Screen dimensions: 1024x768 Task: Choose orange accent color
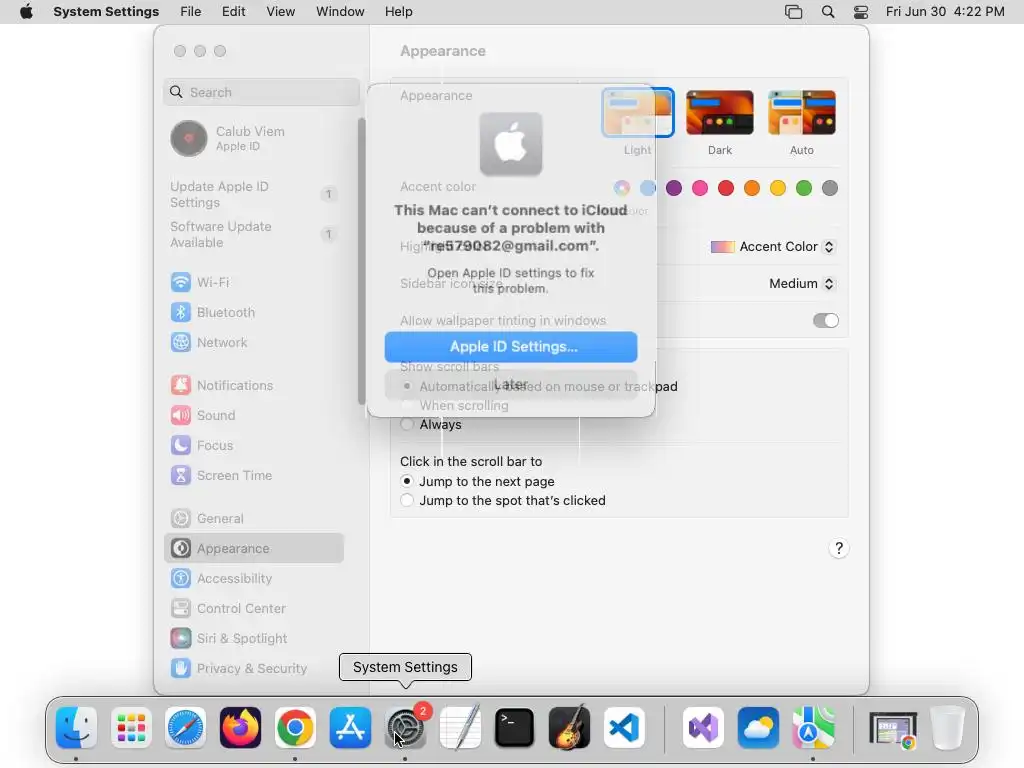point(752,189)
